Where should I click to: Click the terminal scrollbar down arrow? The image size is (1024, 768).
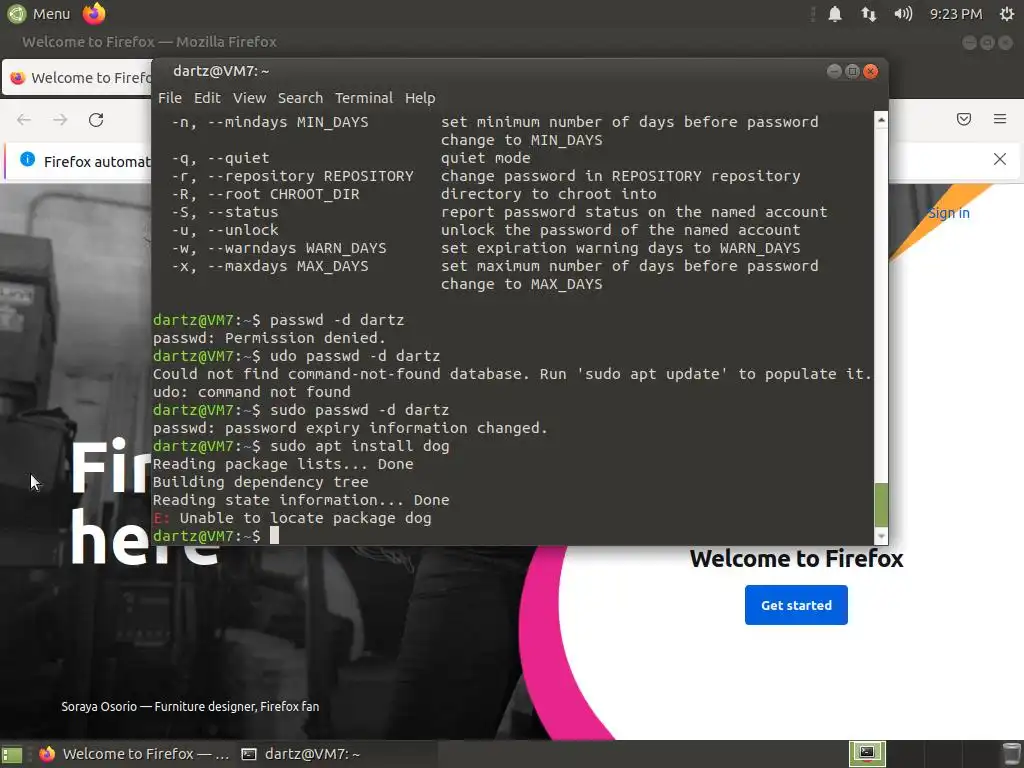[881, 536]
